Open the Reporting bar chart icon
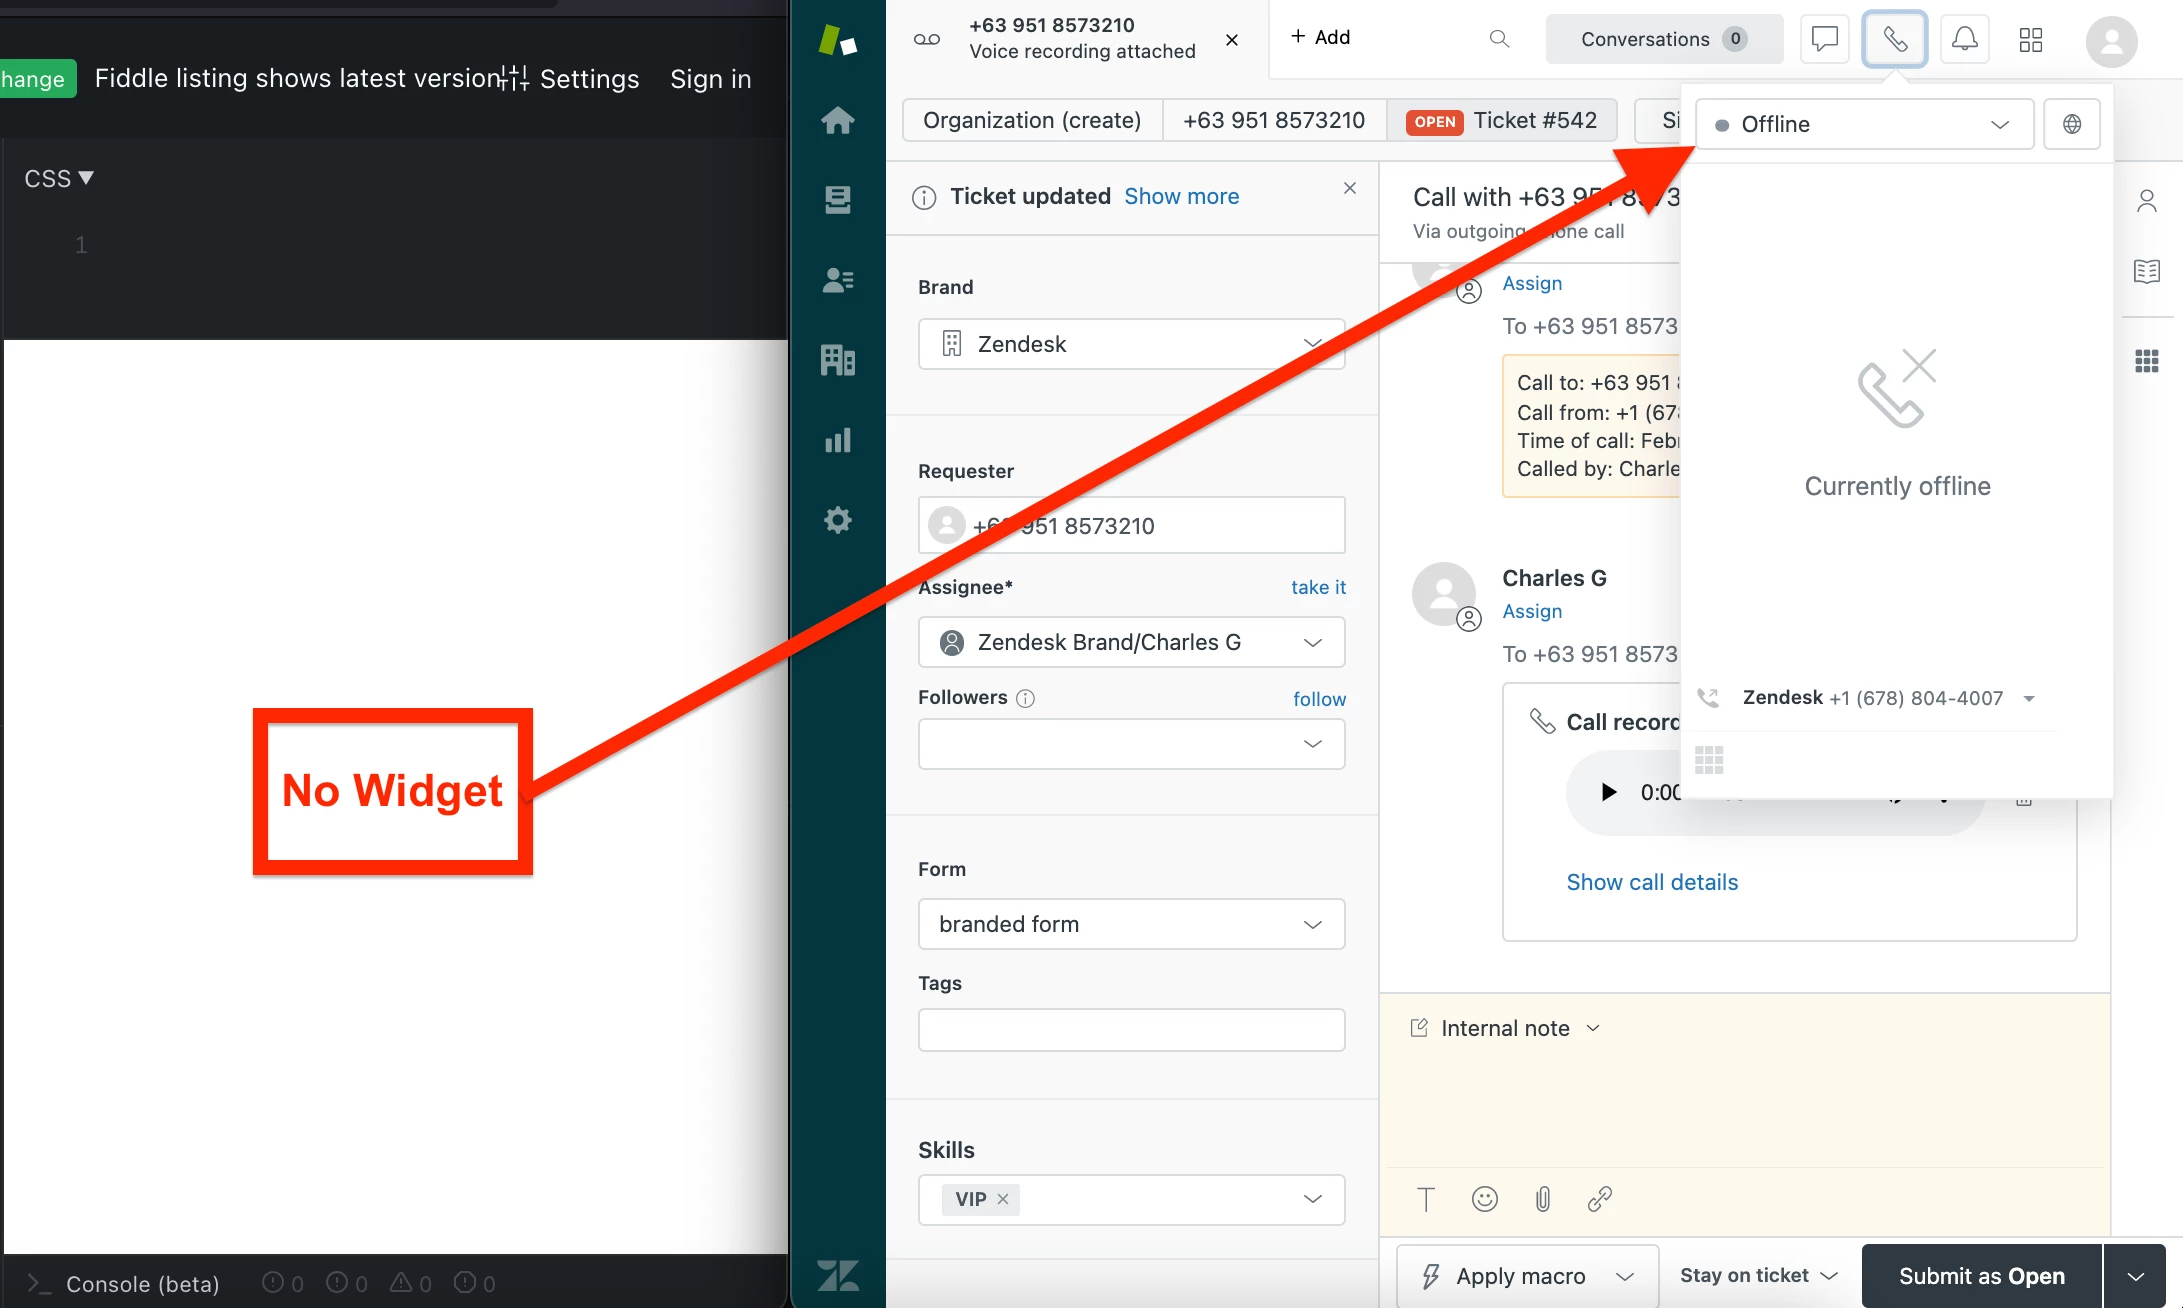 pos(837,440)
